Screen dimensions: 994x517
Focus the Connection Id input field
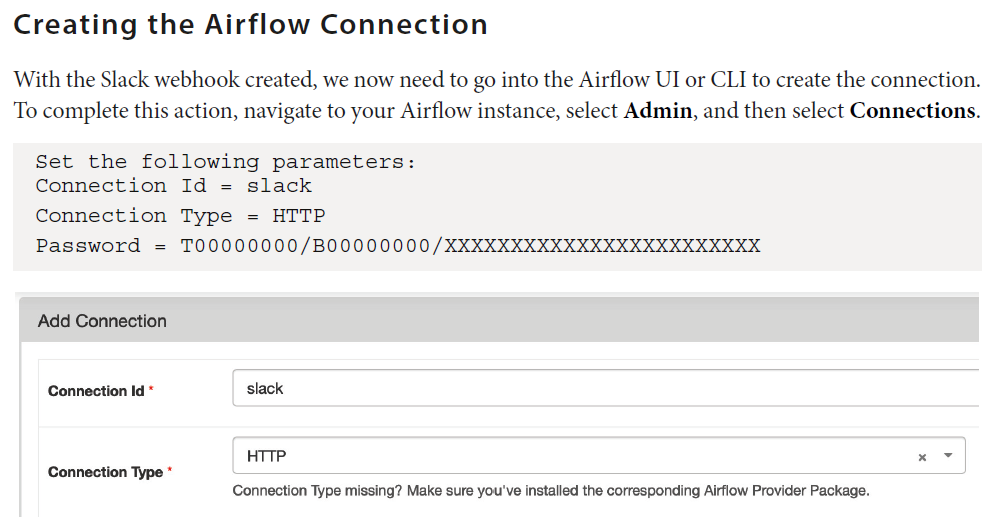click(600, 389)
